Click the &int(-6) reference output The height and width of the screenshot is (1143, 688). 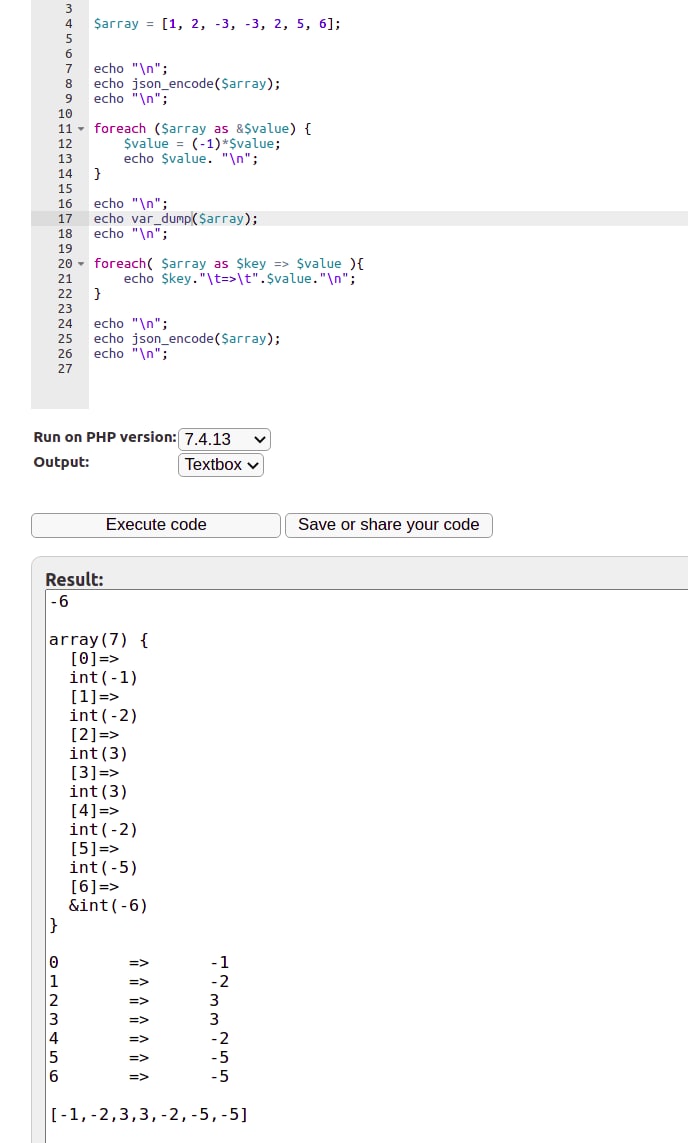pyautogui.click(x=108, y=905)
